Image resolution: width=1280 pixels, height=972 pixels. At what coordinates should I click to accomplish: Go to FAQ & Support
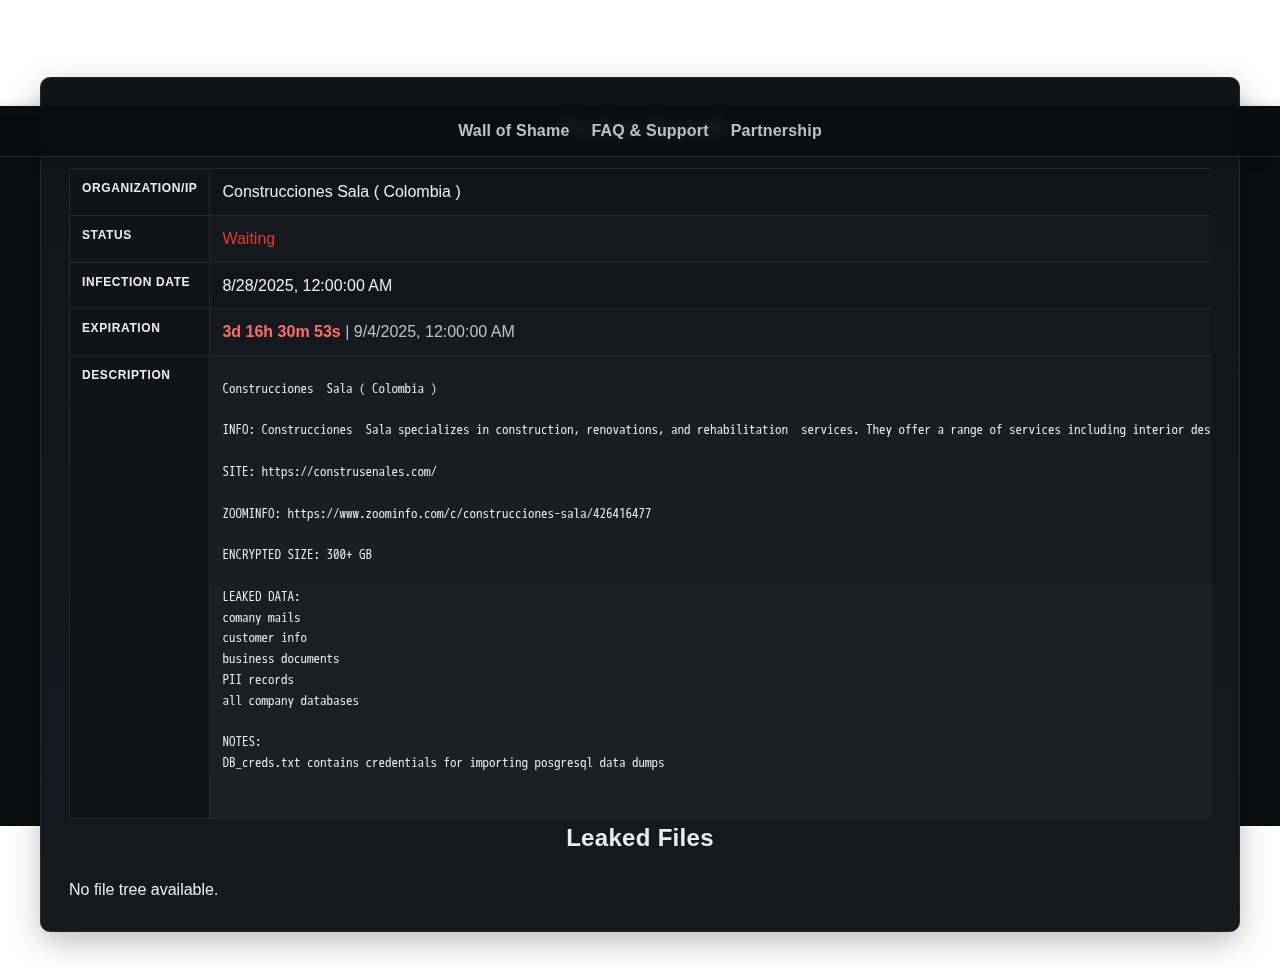[x=650, y=130]
